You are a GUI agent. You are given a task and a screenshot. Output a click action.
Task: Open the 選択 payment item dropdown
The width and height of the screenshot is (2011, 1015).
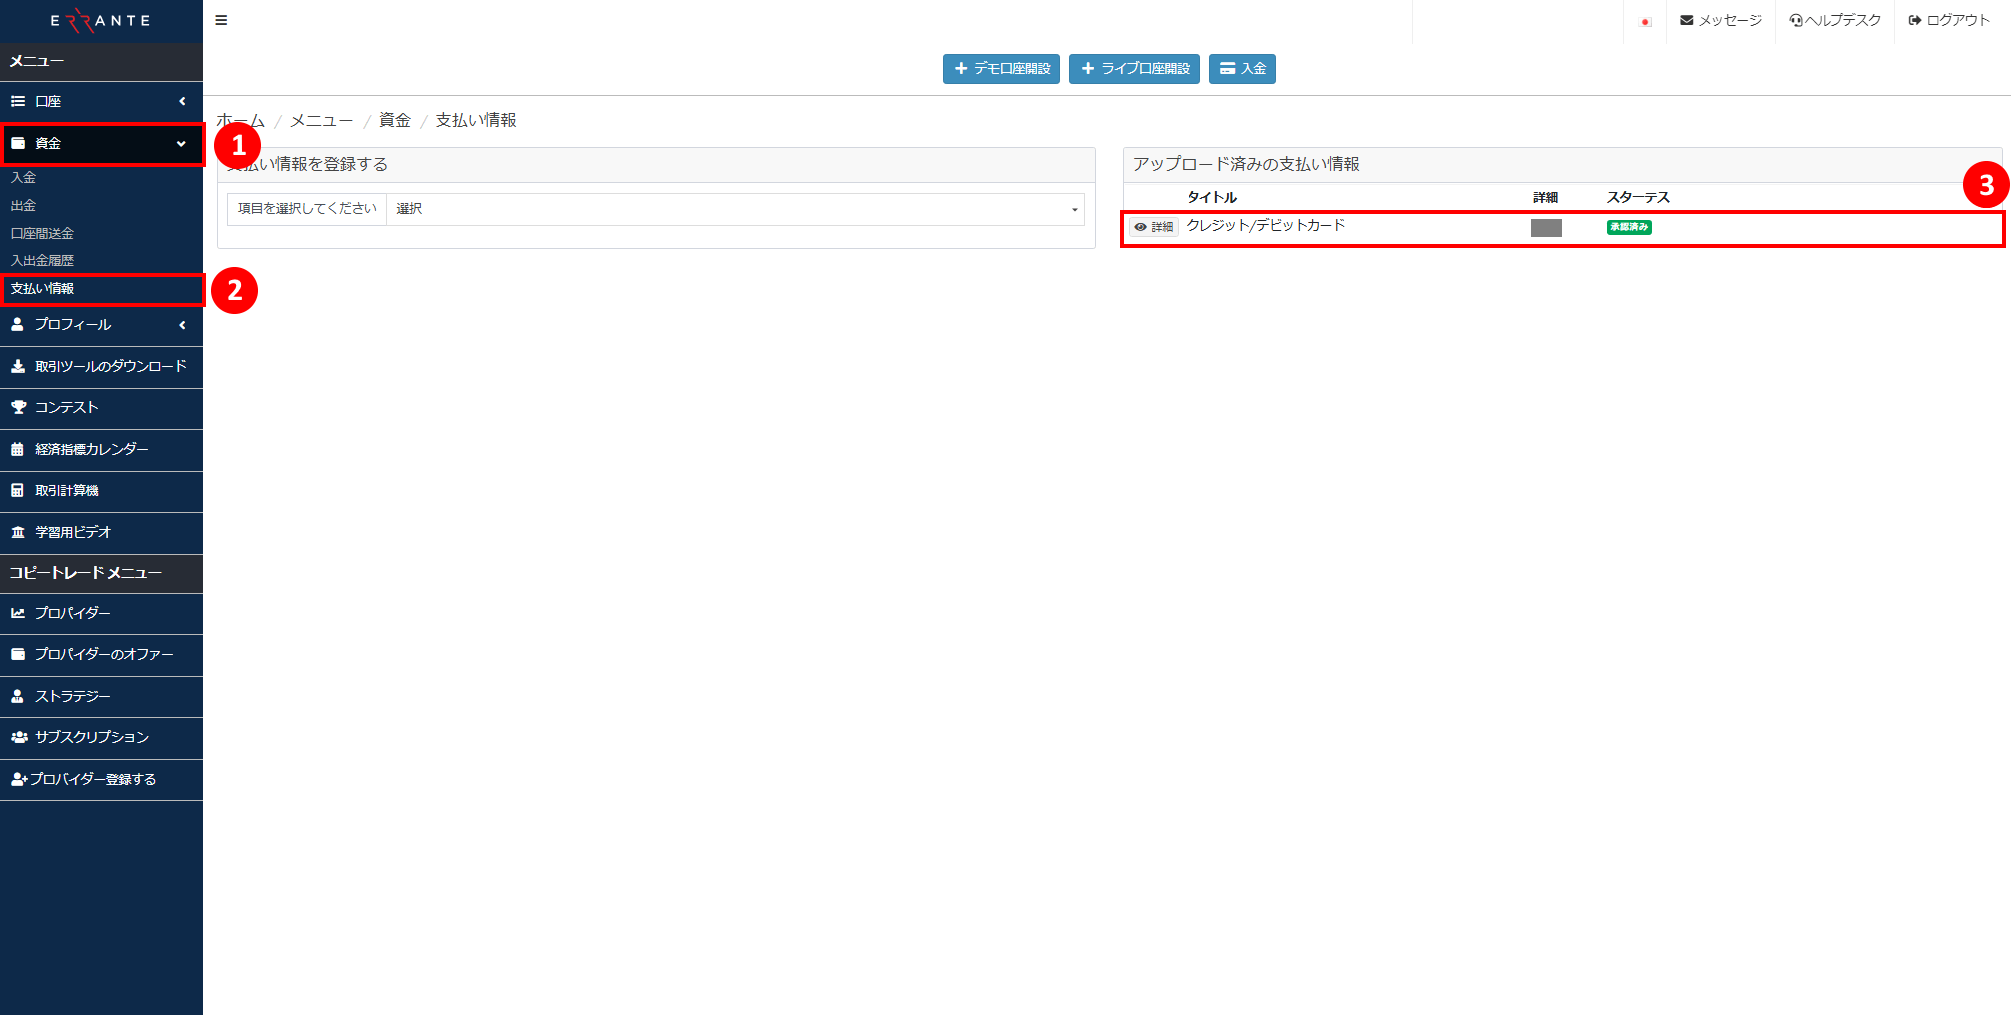[x=735, y=209]
